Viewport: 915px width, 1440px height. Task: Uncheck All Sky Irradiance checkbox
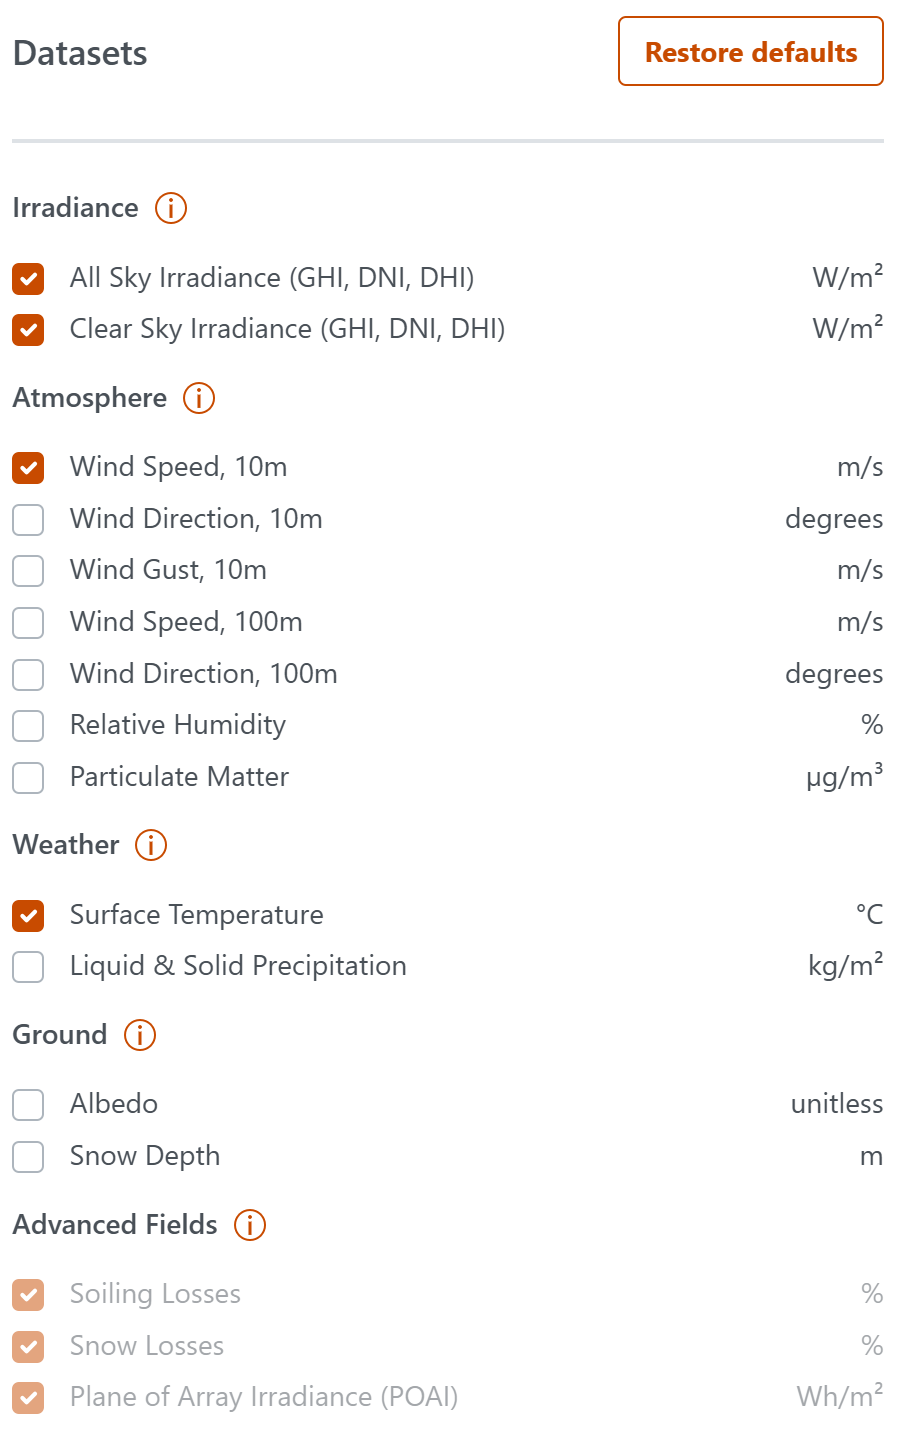tap(28, 279)
